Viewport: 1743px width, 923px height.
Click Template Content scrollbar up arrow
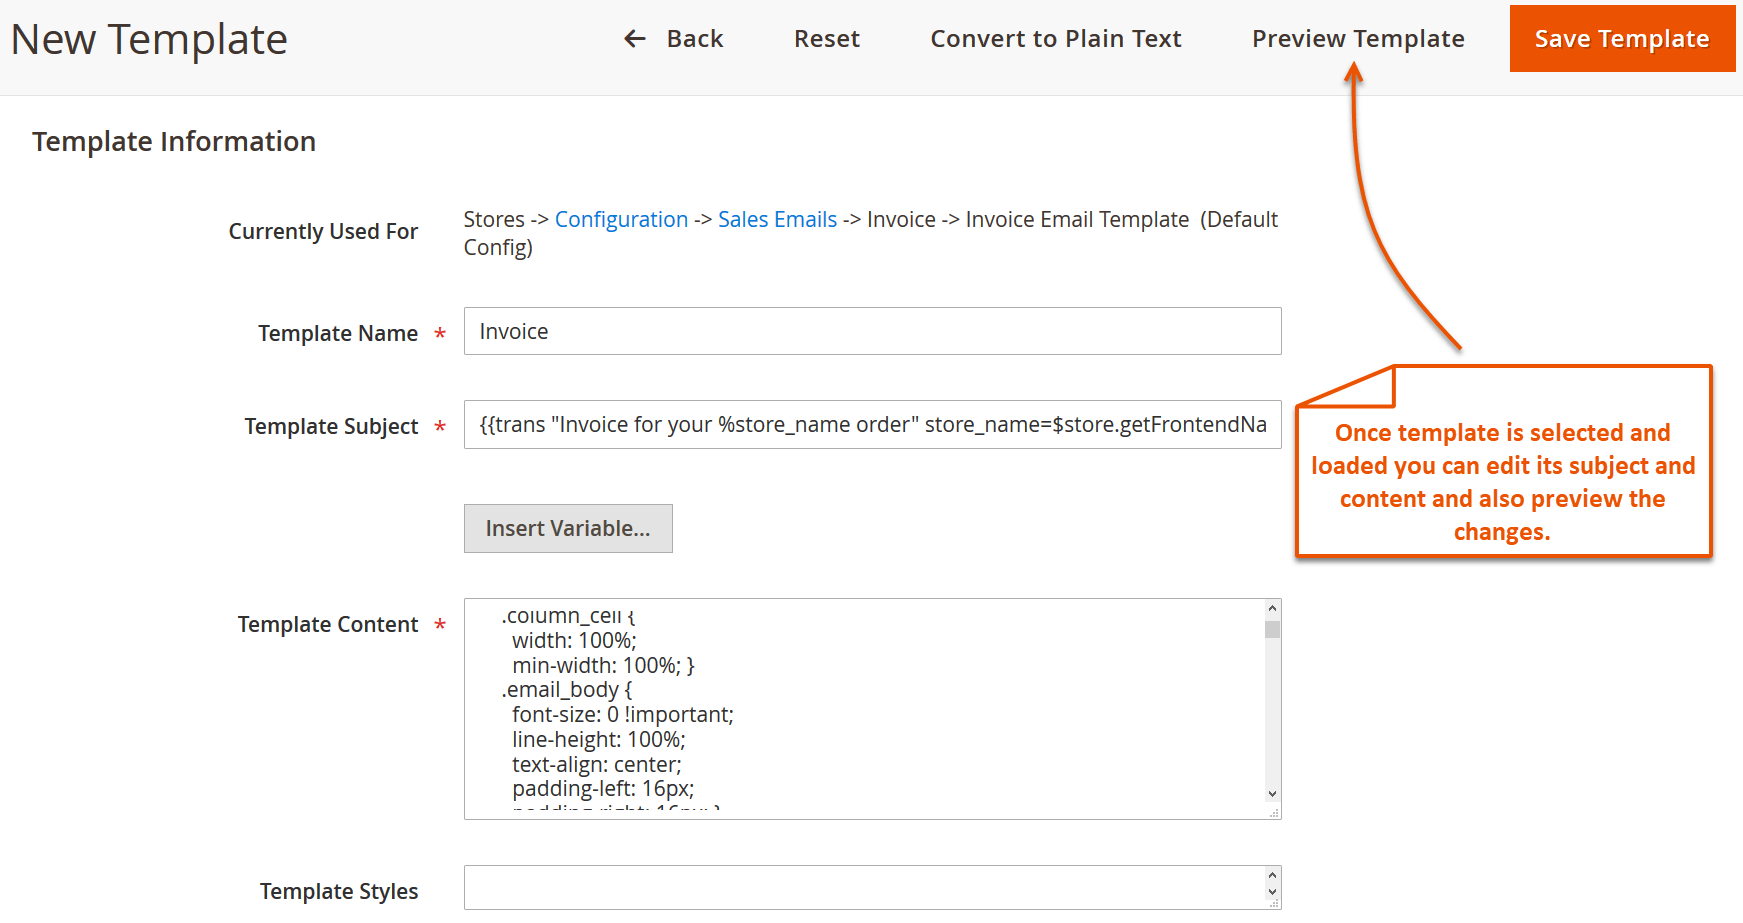(x=1272, y=608)
